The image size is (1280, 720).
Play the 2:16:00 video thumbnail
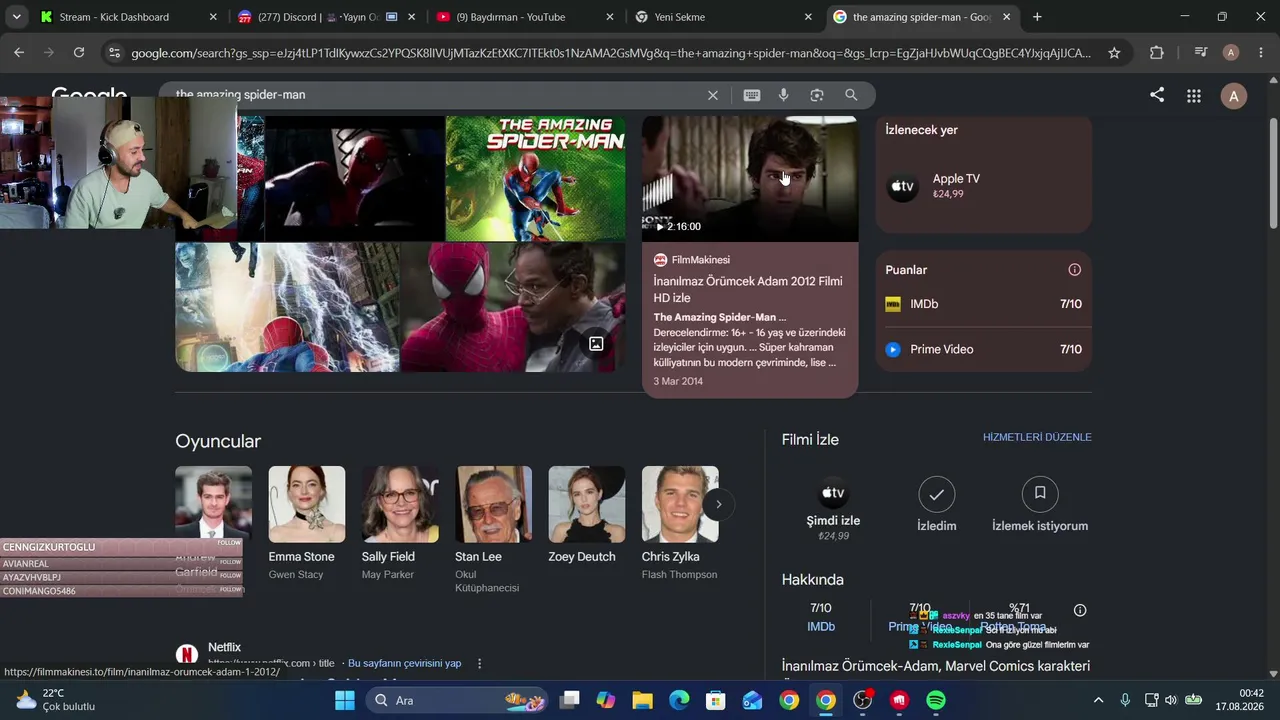pos(750,179)
